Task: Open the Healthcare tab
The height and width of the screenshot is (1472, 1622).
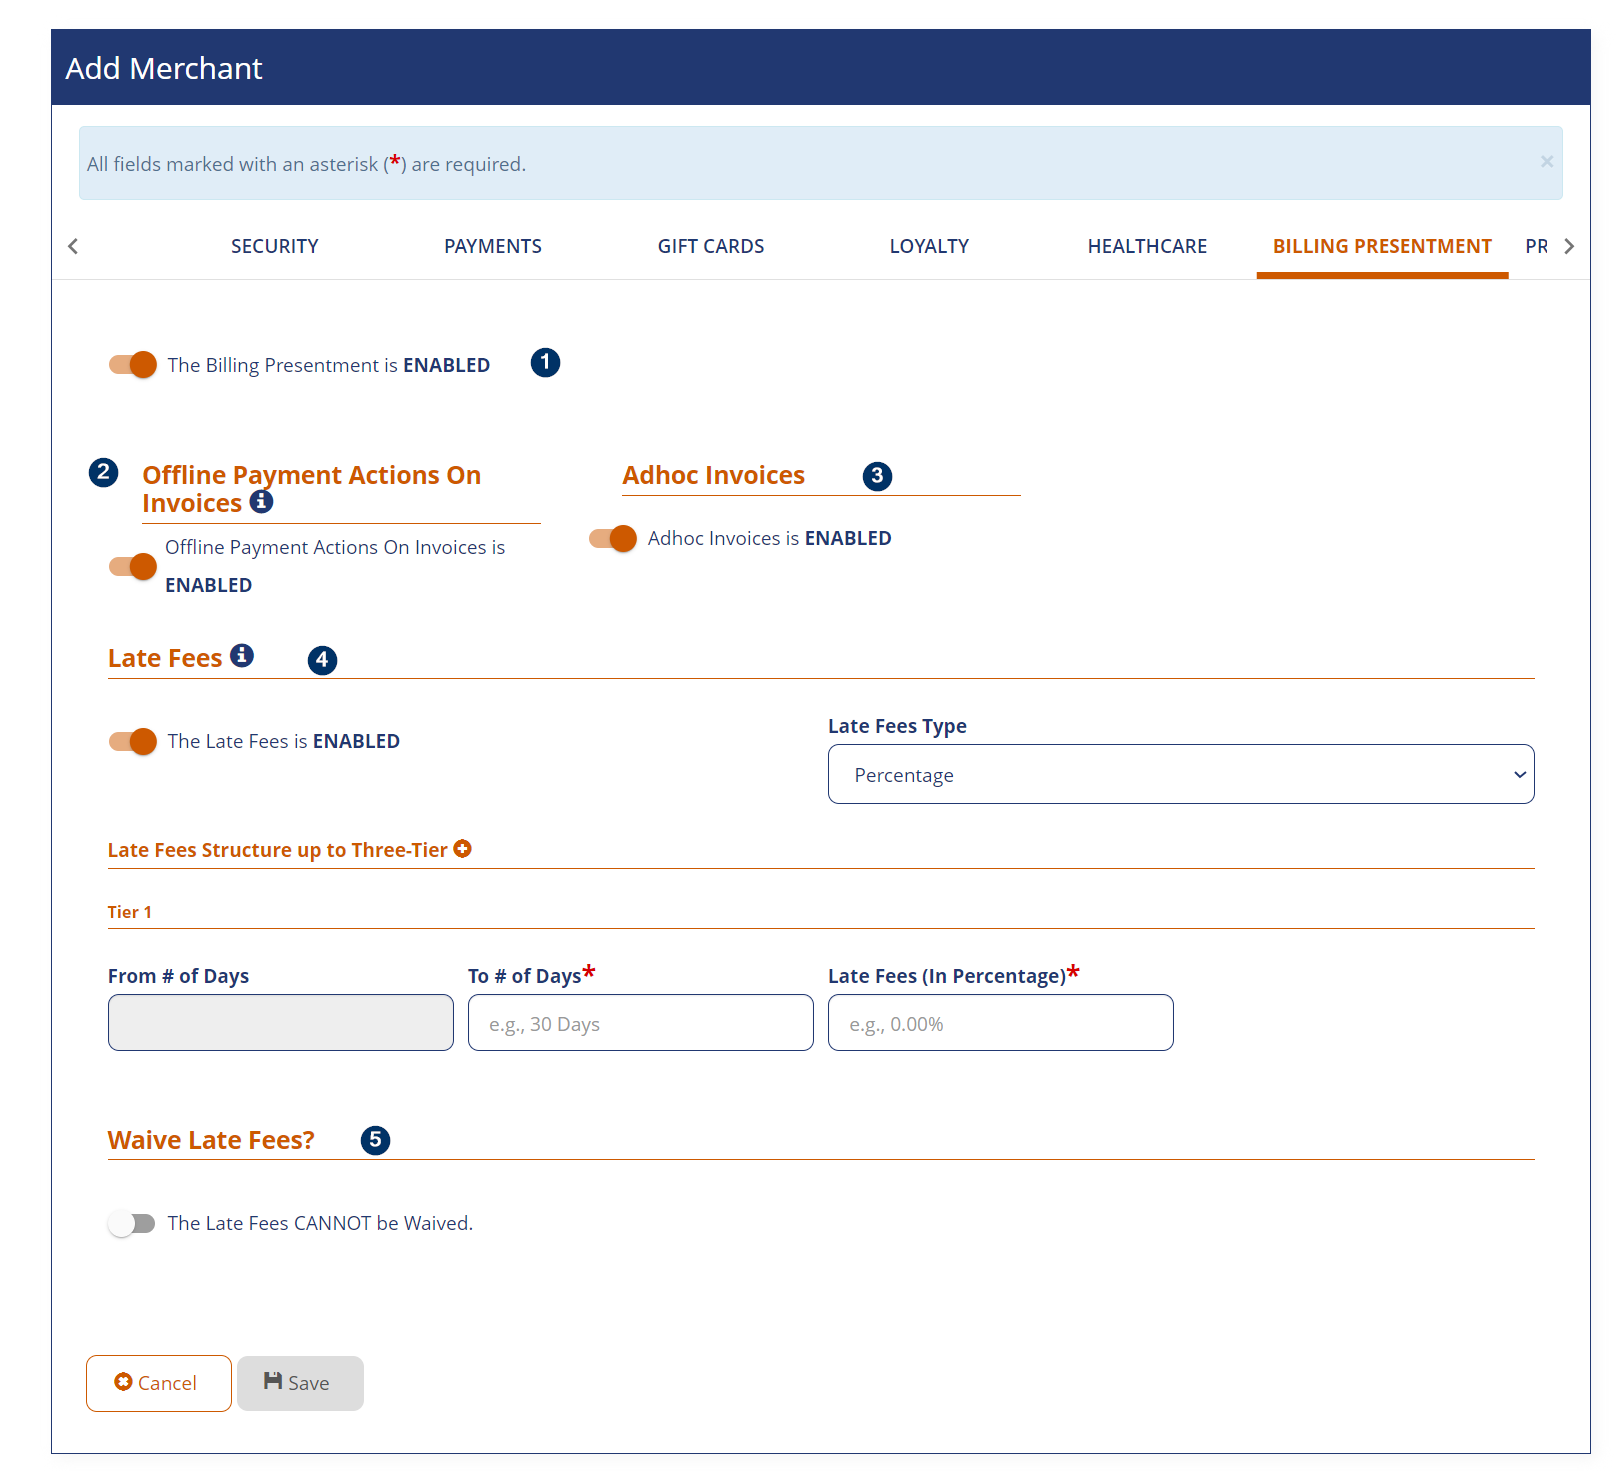Action: point(1146,246)
